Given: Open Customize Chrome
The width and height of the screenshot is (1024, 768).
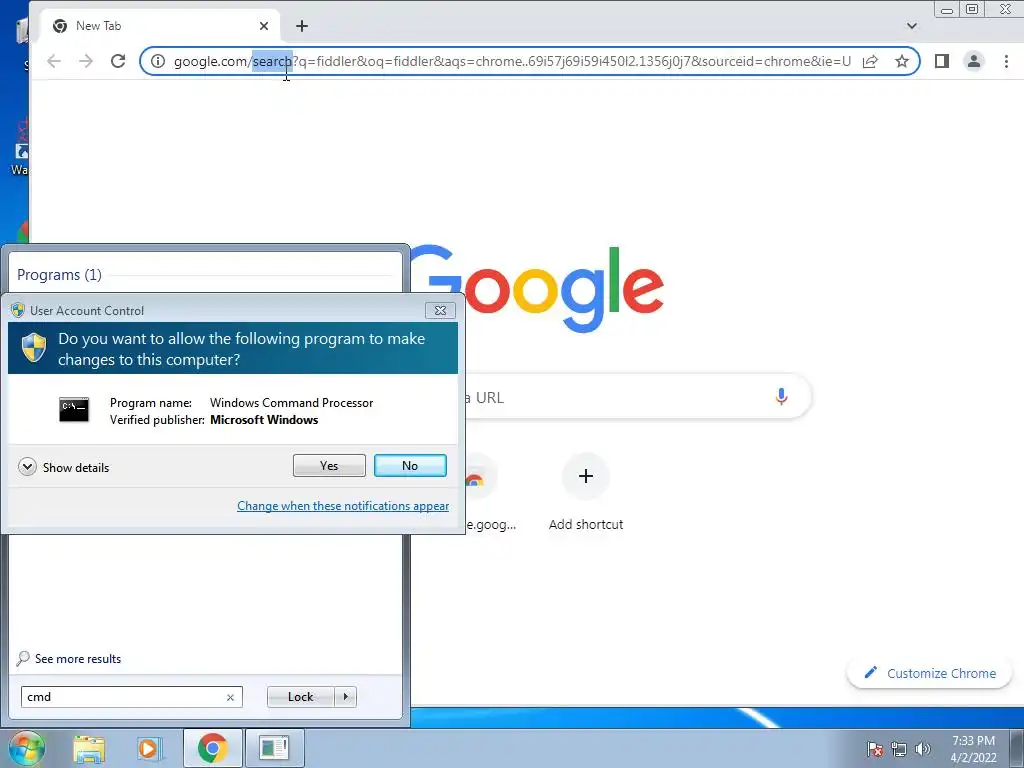Looking at the screenshot, I should click(x=929, y=673).
